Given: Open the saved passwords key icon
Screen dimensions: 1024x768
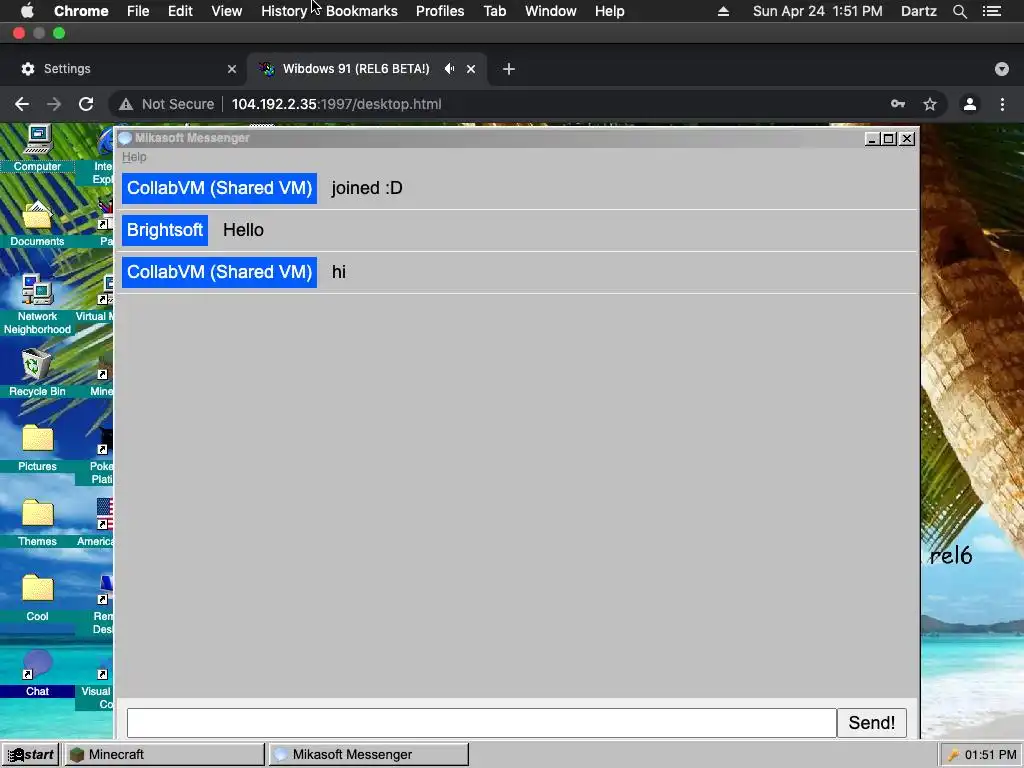Looking at the screenshot, I should tap(898, 104).
